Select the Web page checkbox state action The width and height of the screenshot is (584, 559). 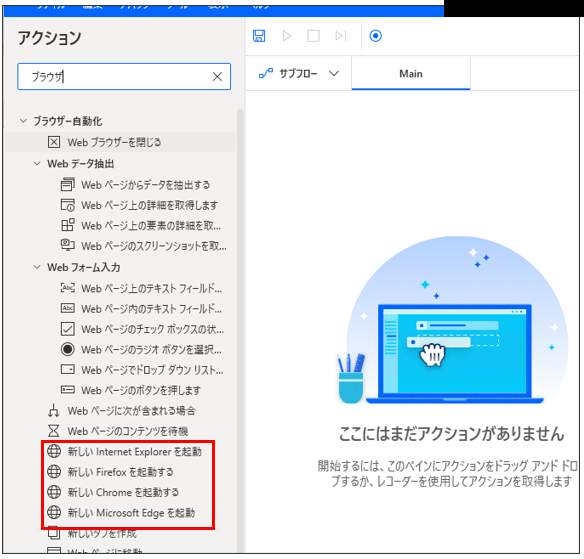pos(142,329)
